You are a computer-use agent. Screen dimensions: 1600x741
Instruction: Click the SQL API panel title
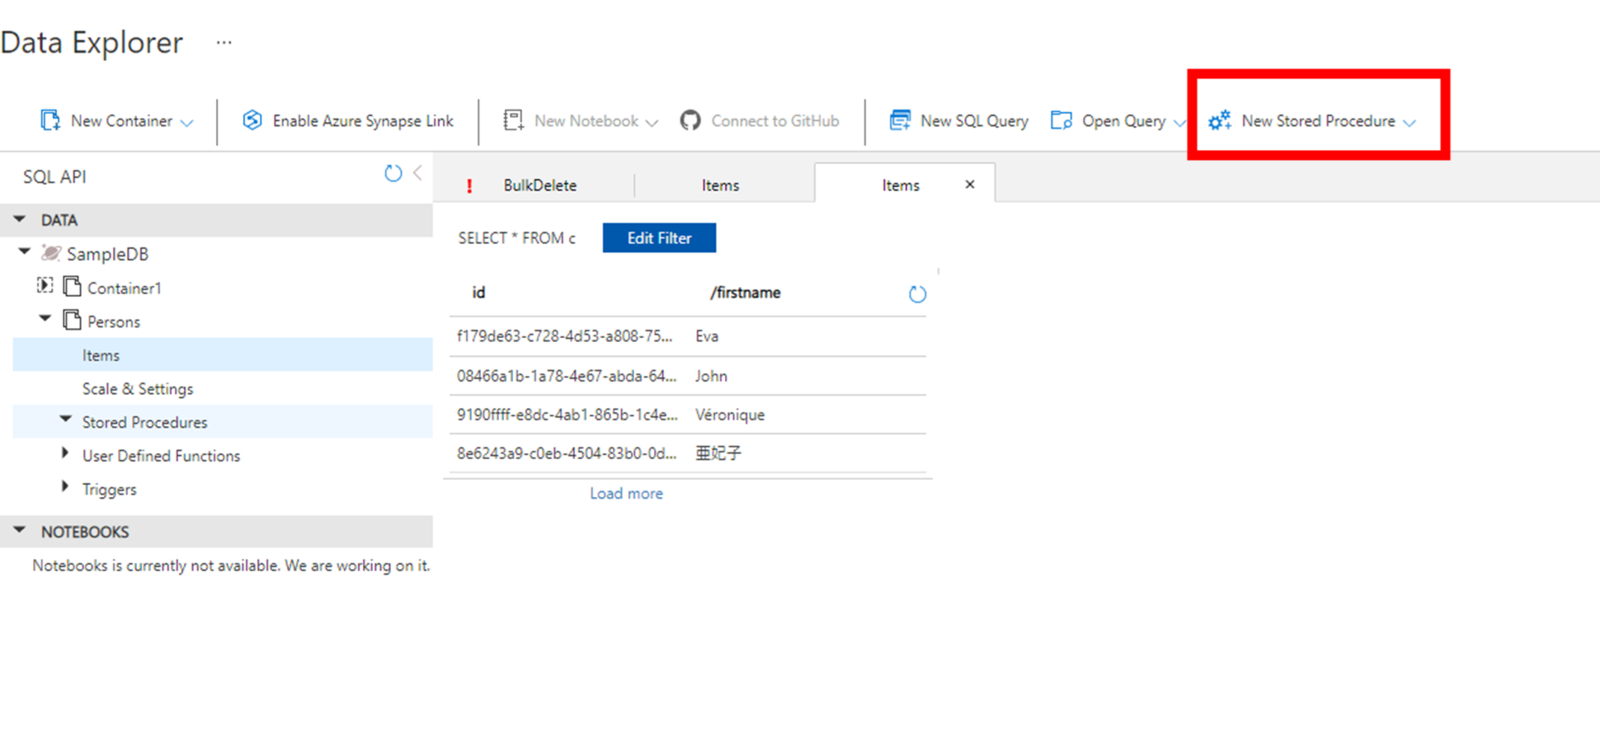click(x=55, y=177)
